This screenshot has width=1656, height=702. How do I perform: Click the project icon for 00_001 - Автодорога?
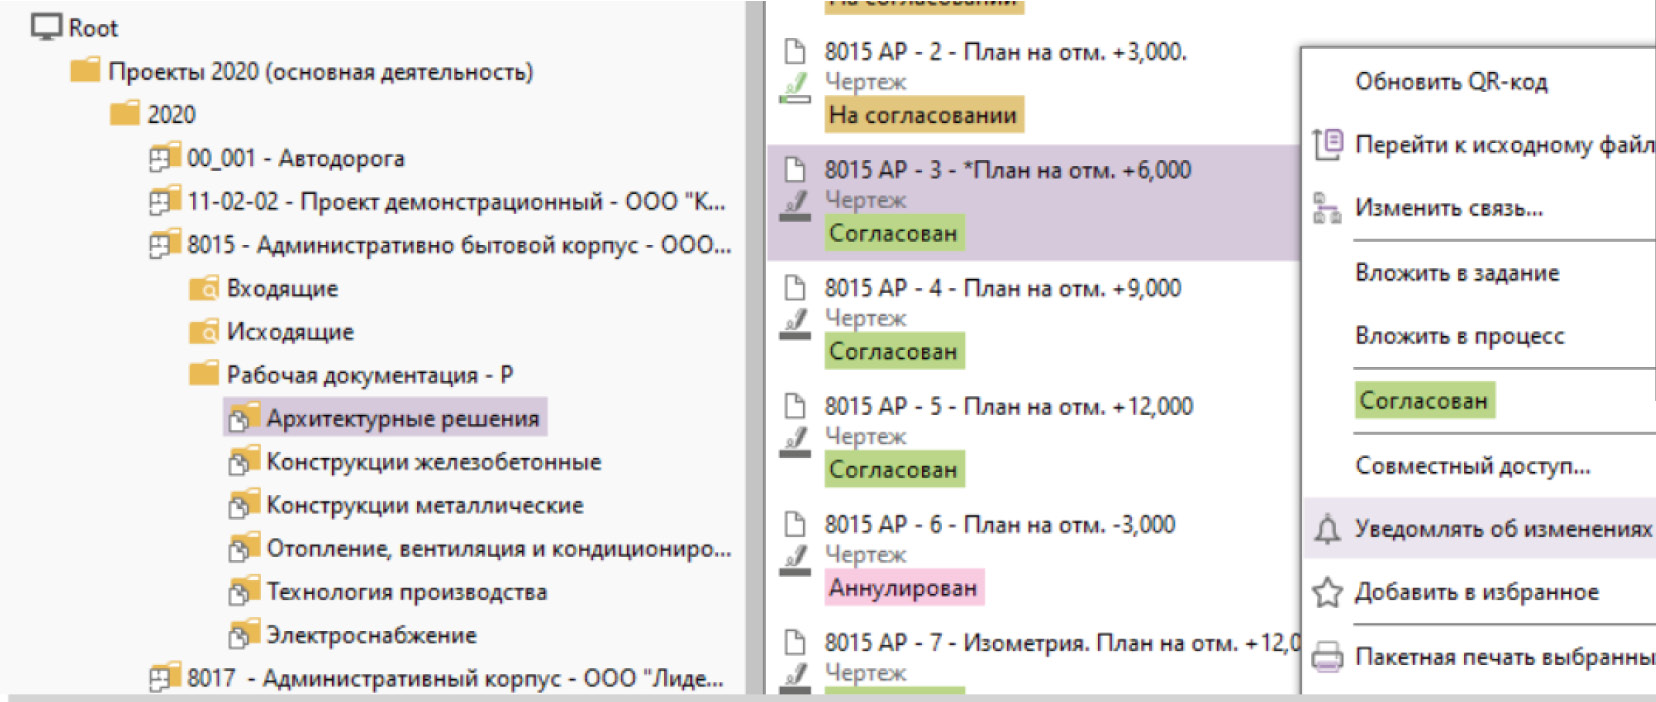(163, 158)
